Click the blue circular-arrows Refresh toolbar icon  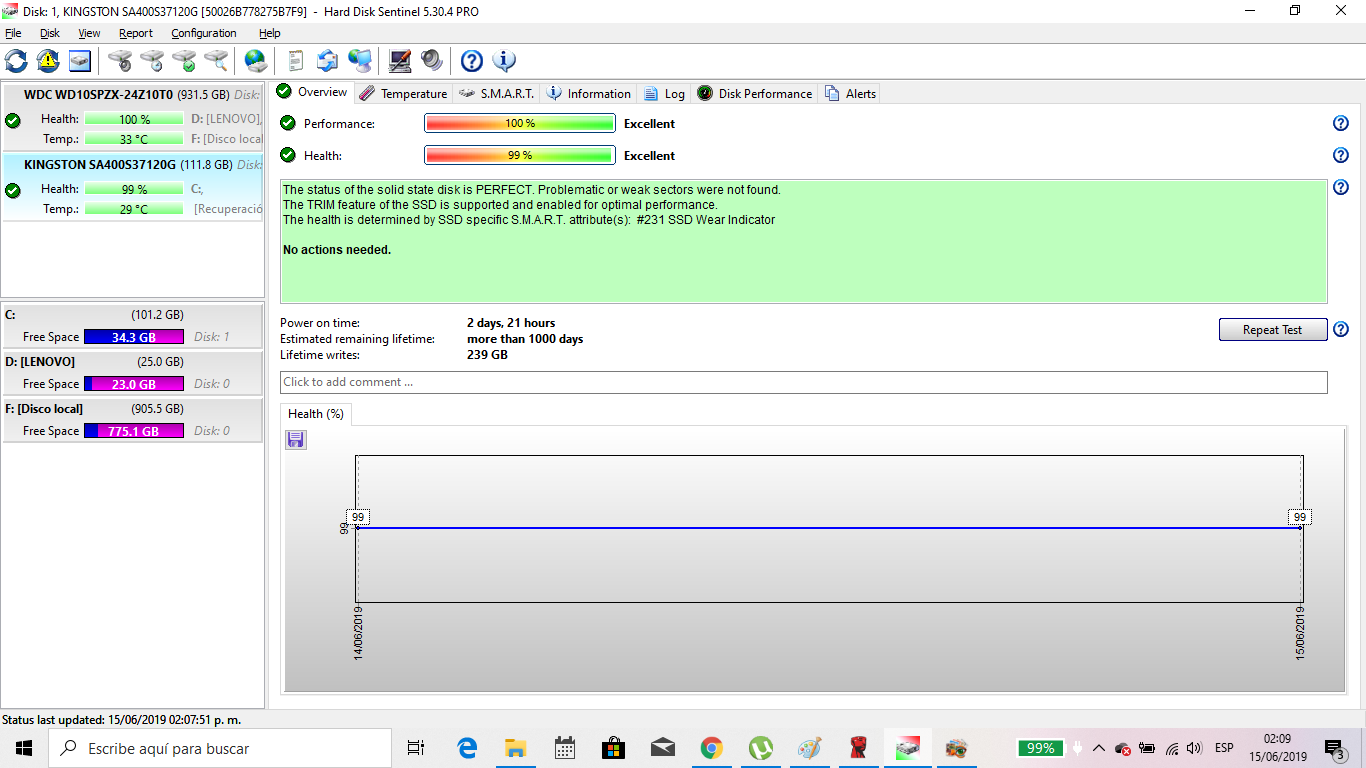tap(16, 61)
